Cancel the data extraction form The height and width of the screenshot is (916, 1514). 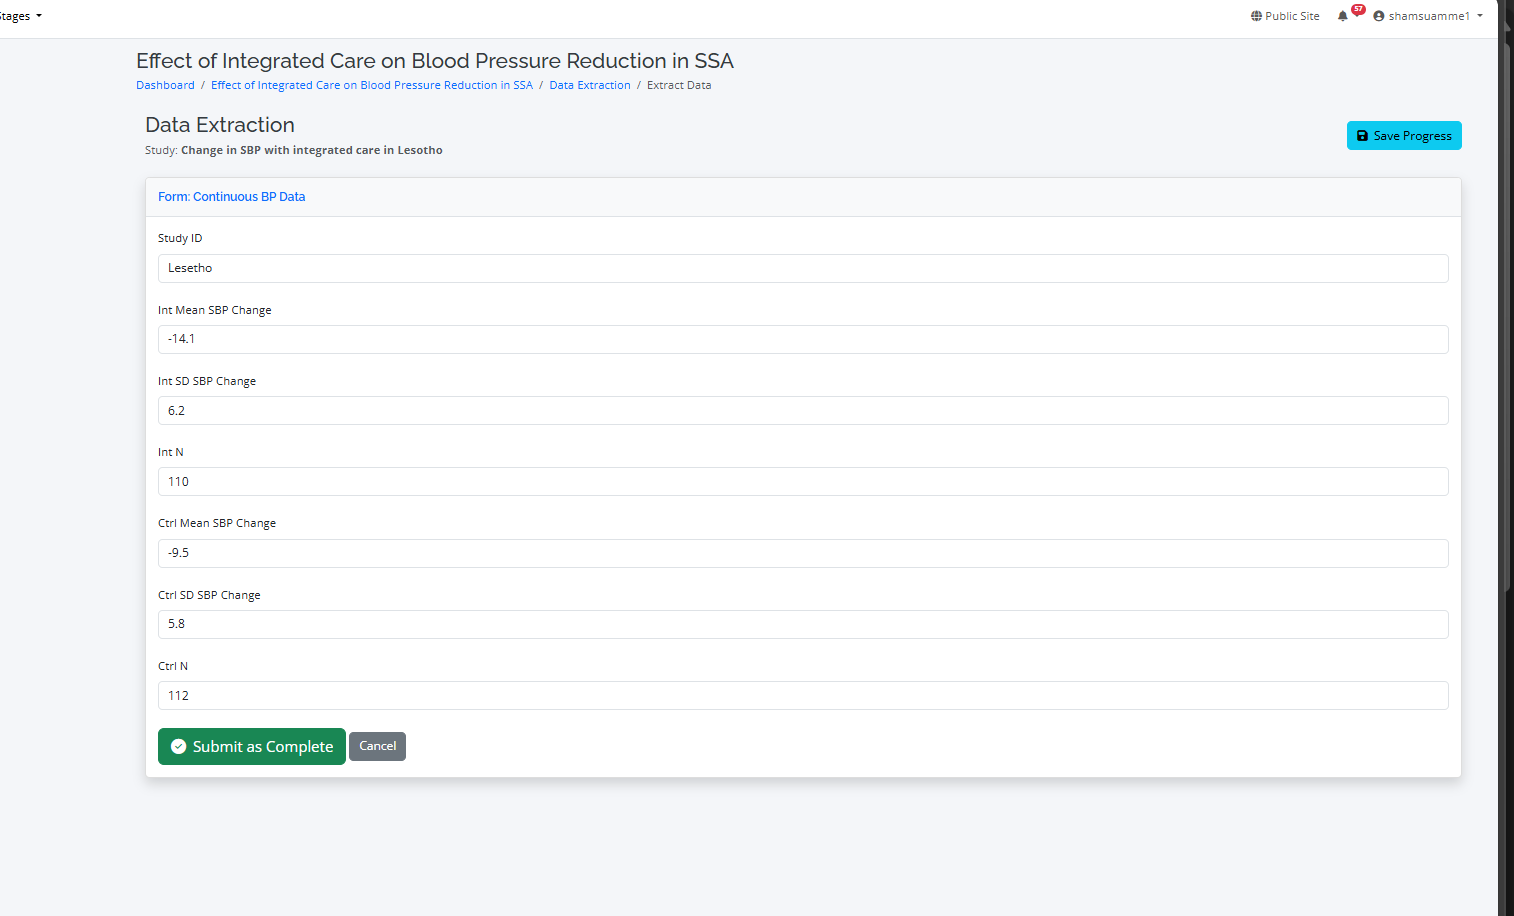click(x=377, y=746)
